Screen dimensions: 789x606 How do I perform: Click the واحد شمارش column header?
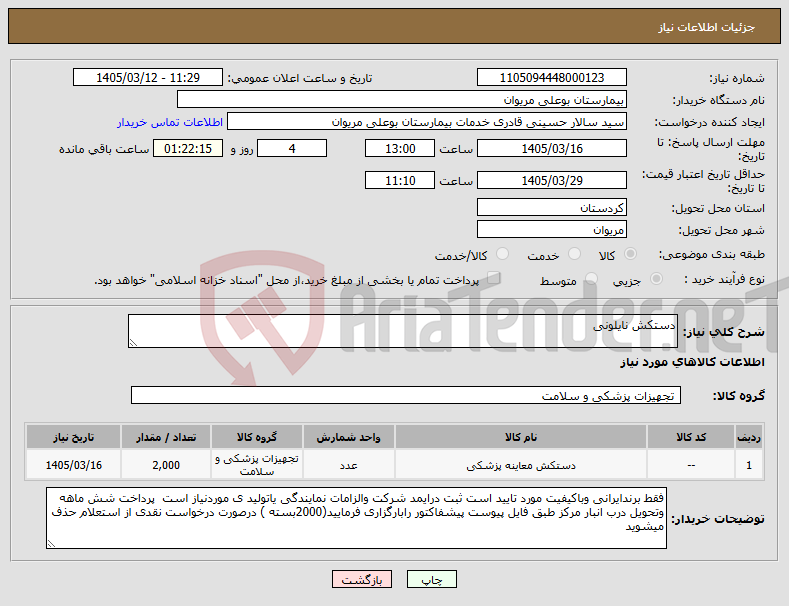point(348,437)
